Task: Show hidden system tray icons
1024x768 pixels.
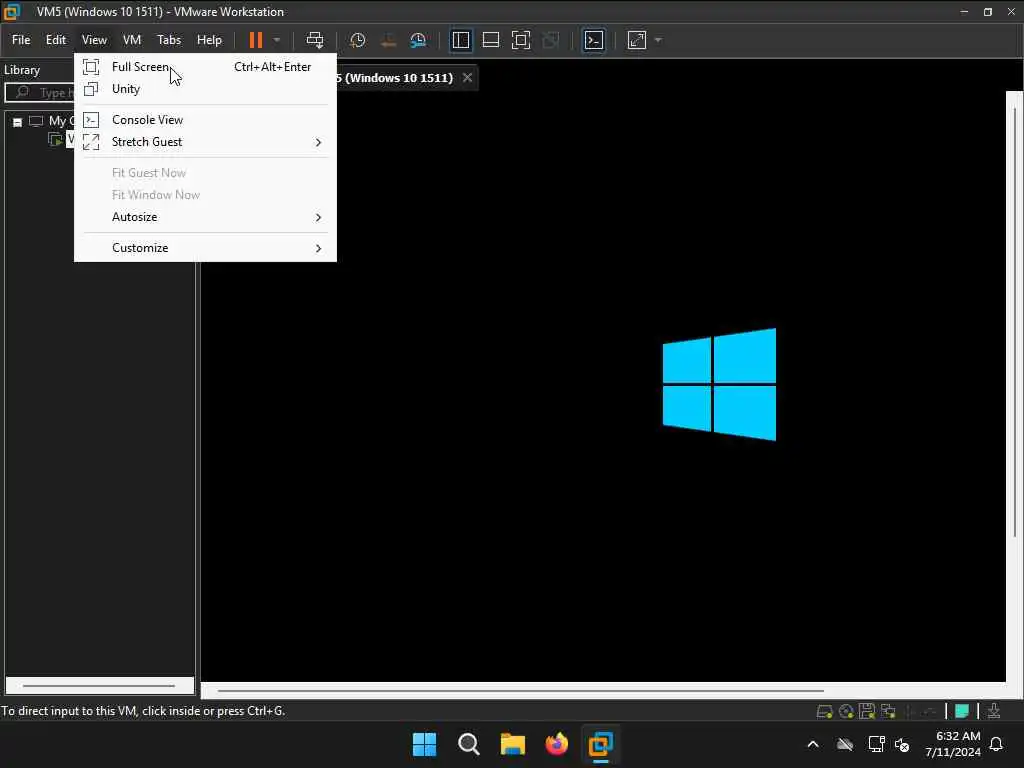Action: [x=813, y=744]
